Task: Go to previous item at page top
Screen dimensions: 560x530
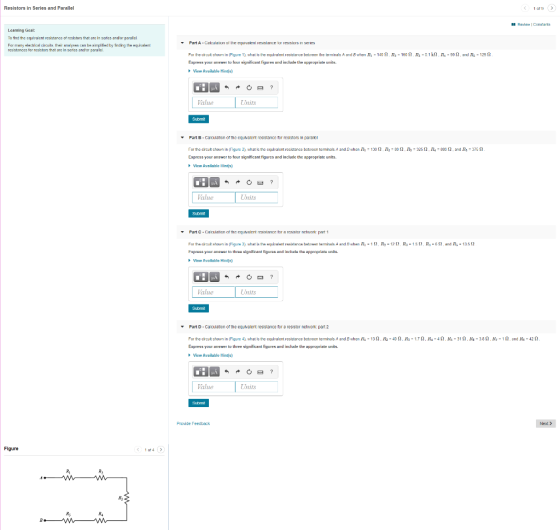Action: click(x=525, y=8)
